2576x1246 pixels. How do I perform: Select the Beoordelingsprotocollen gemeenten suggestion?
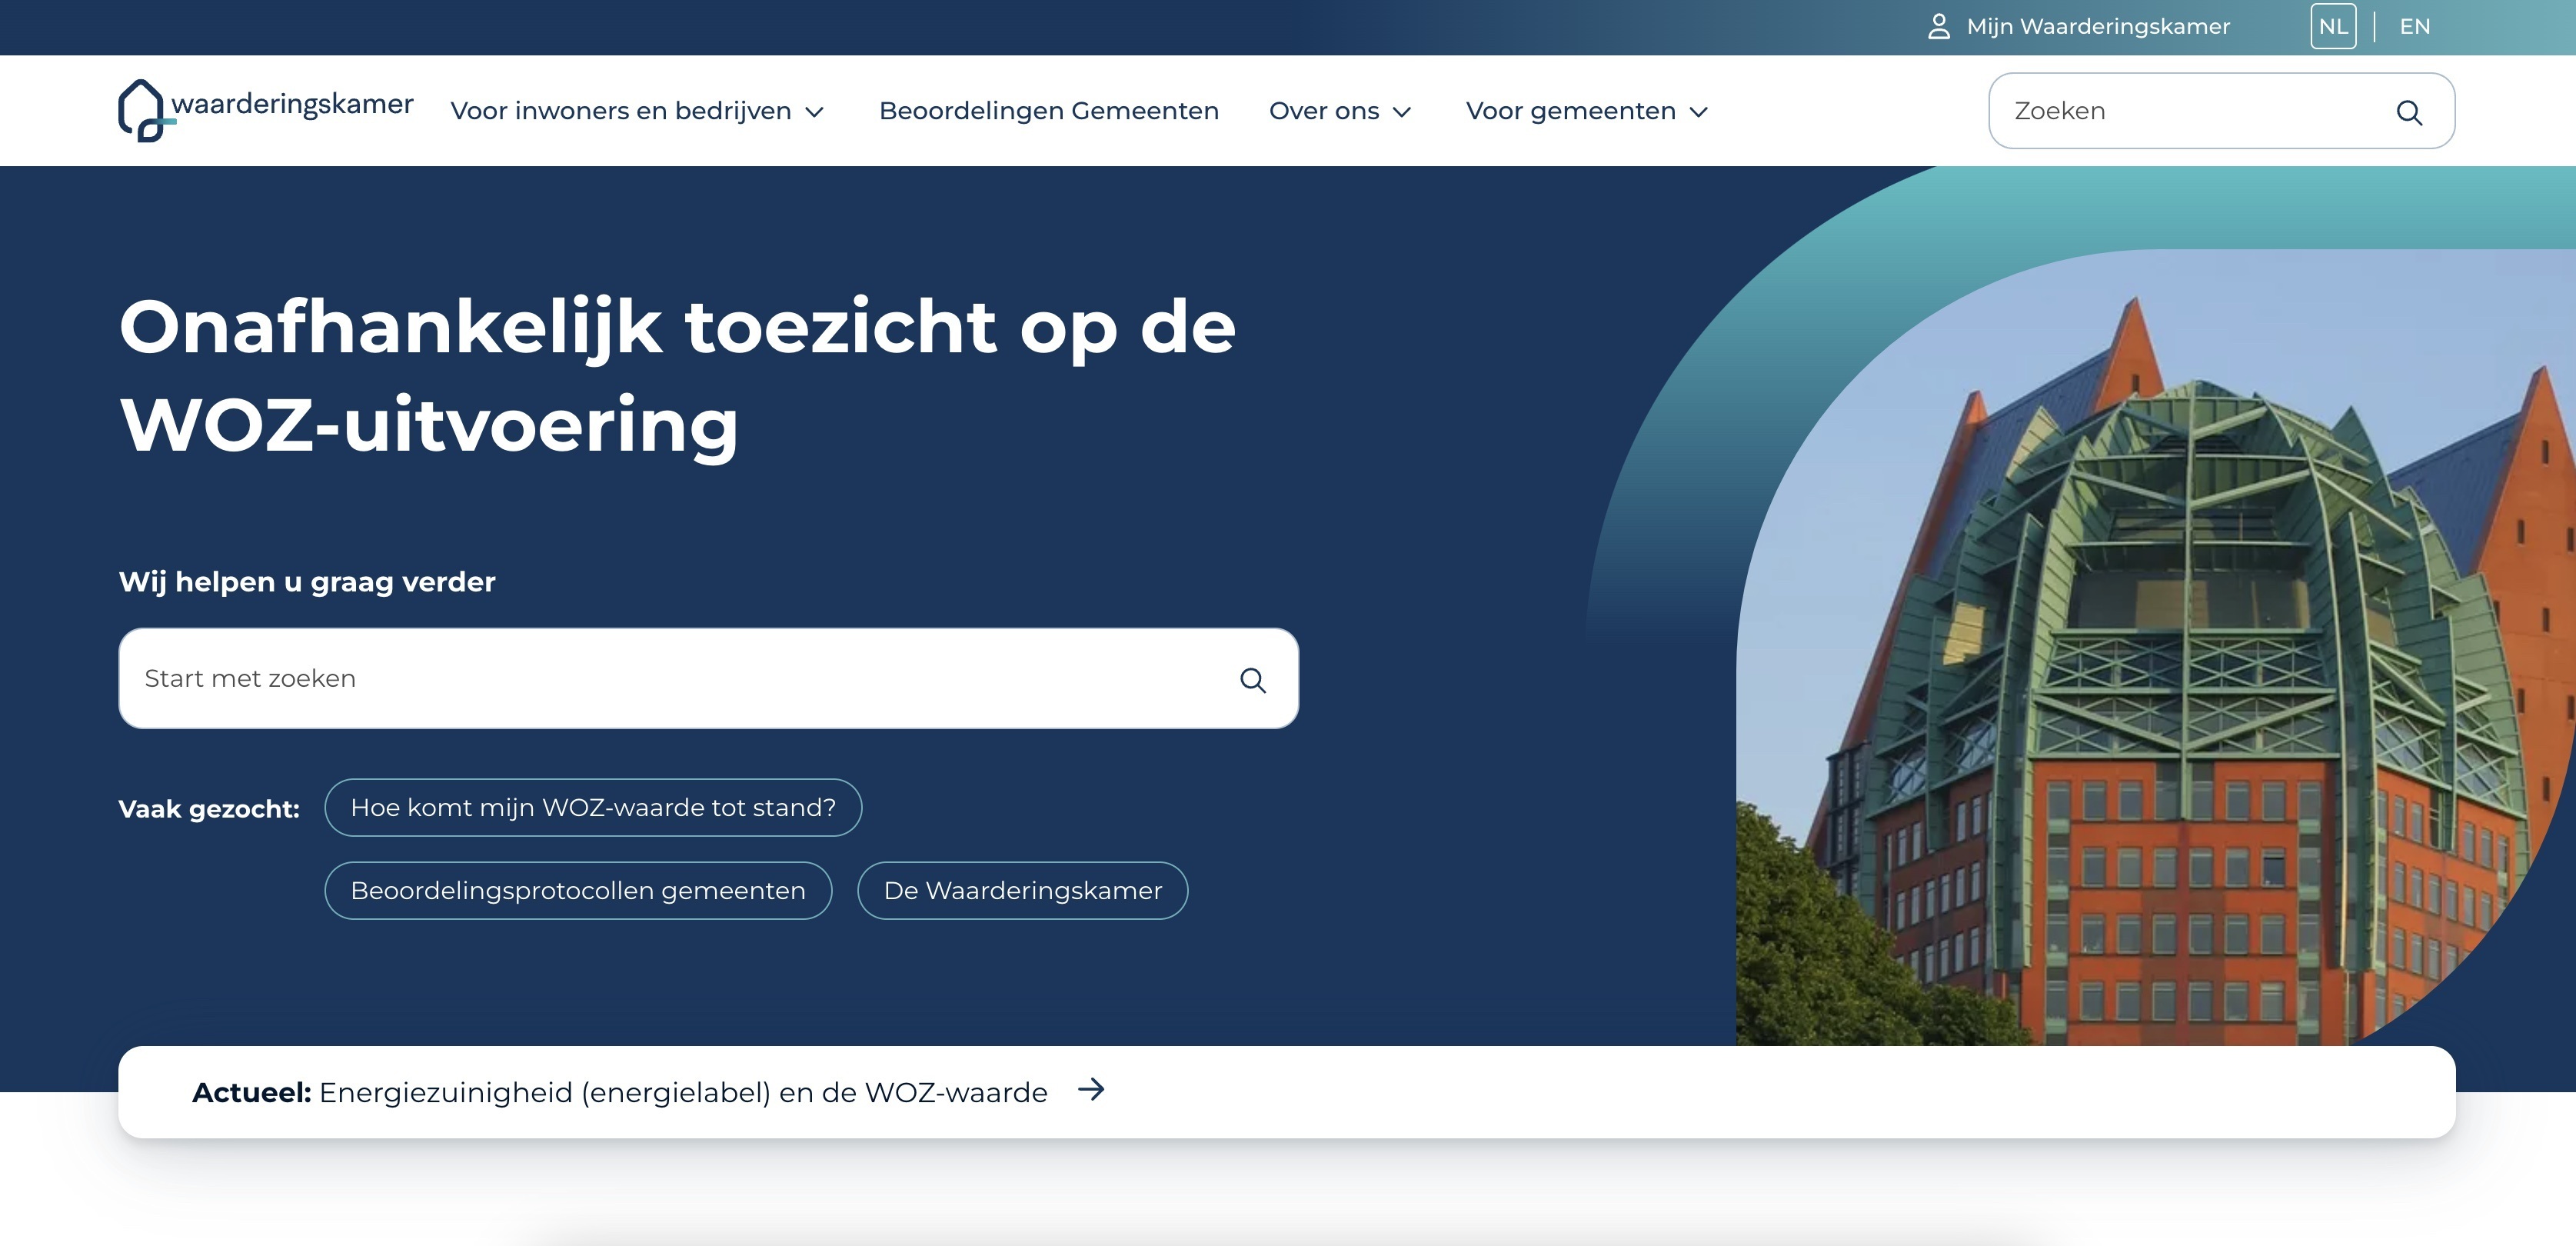click(578, 890)
